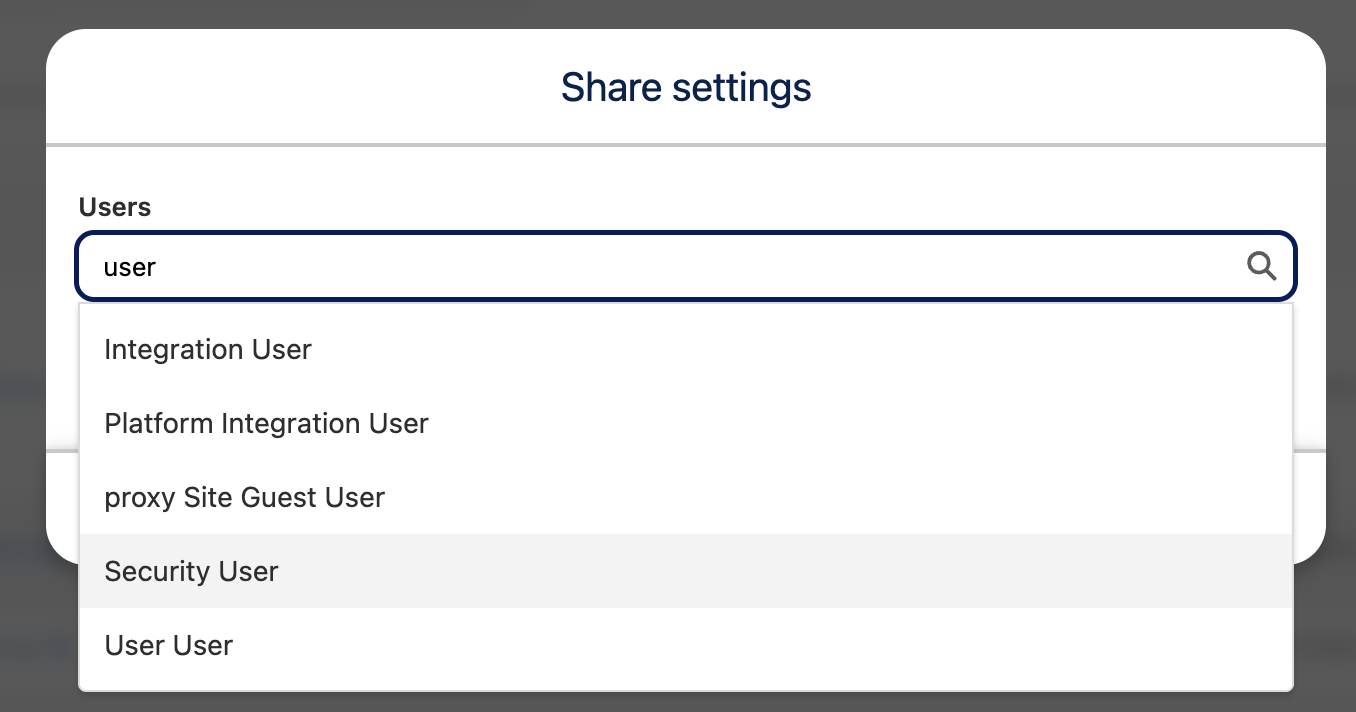Select the highlighted Security User option
This screenshot has height=712, width=1356.
pos(191,572)
